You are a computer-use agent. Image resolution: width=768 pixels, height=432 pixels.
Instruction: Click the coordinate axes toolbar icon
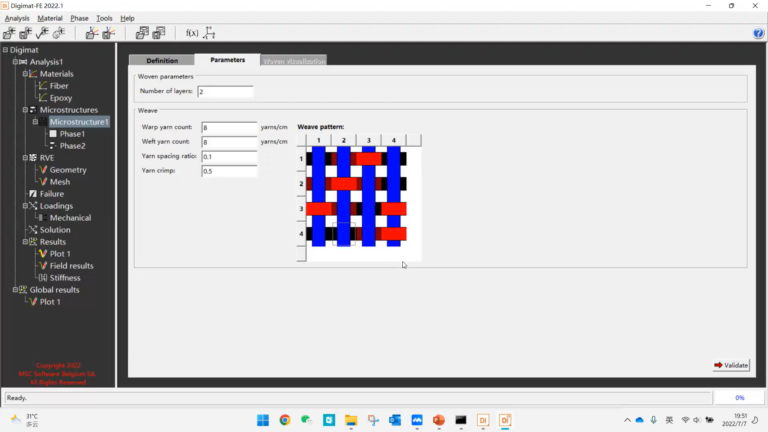[209, 33]
